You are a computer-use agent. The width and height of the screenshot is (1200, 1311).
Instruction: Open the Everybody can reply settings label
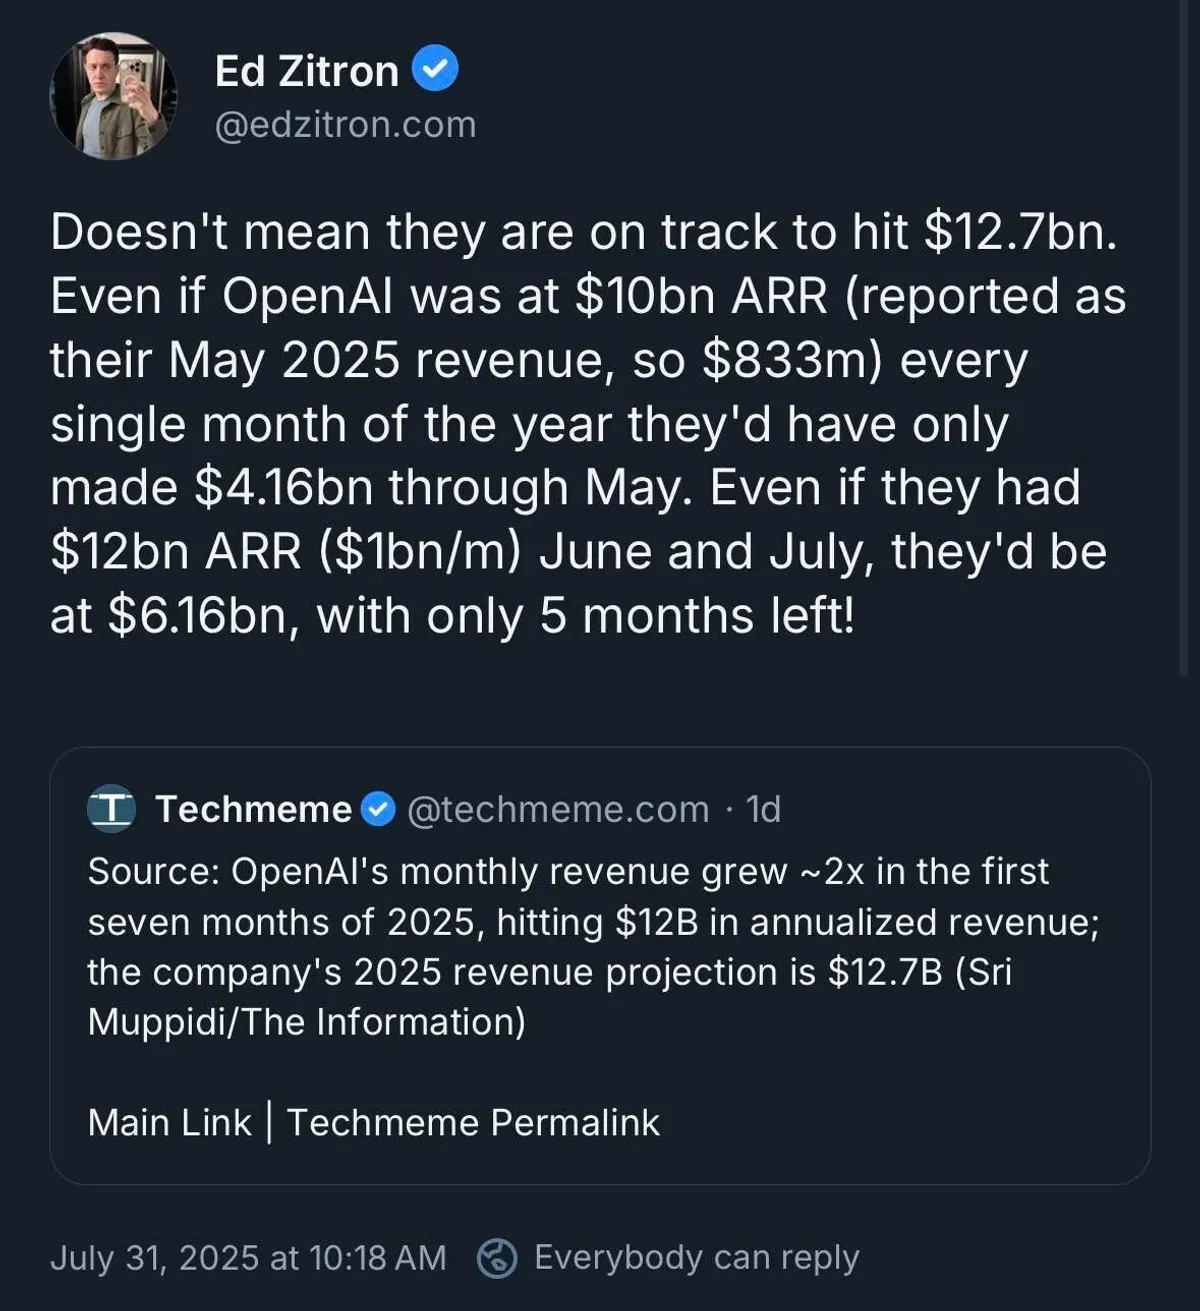coord(696,1258)
